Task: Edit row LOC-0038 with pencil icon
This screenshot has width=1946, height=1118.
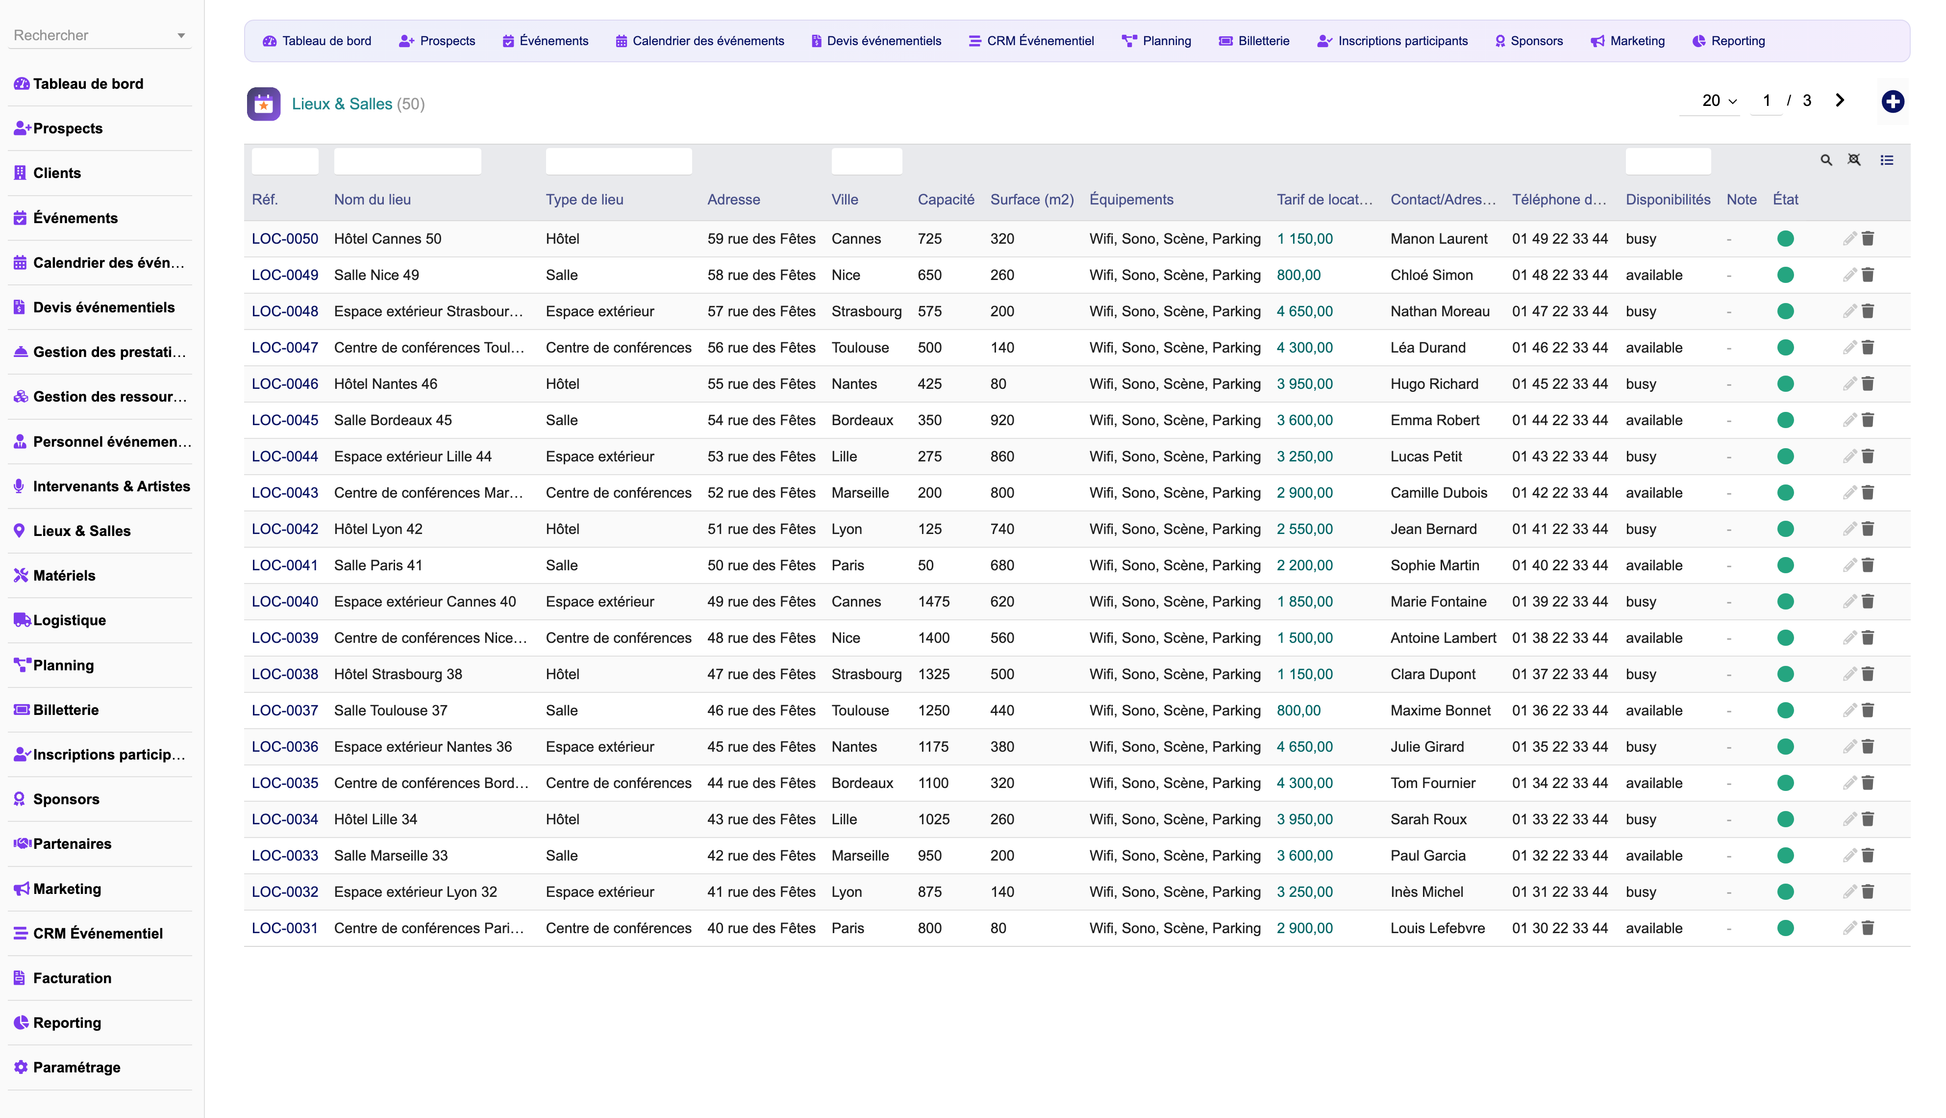Action: coord(1849,674)
